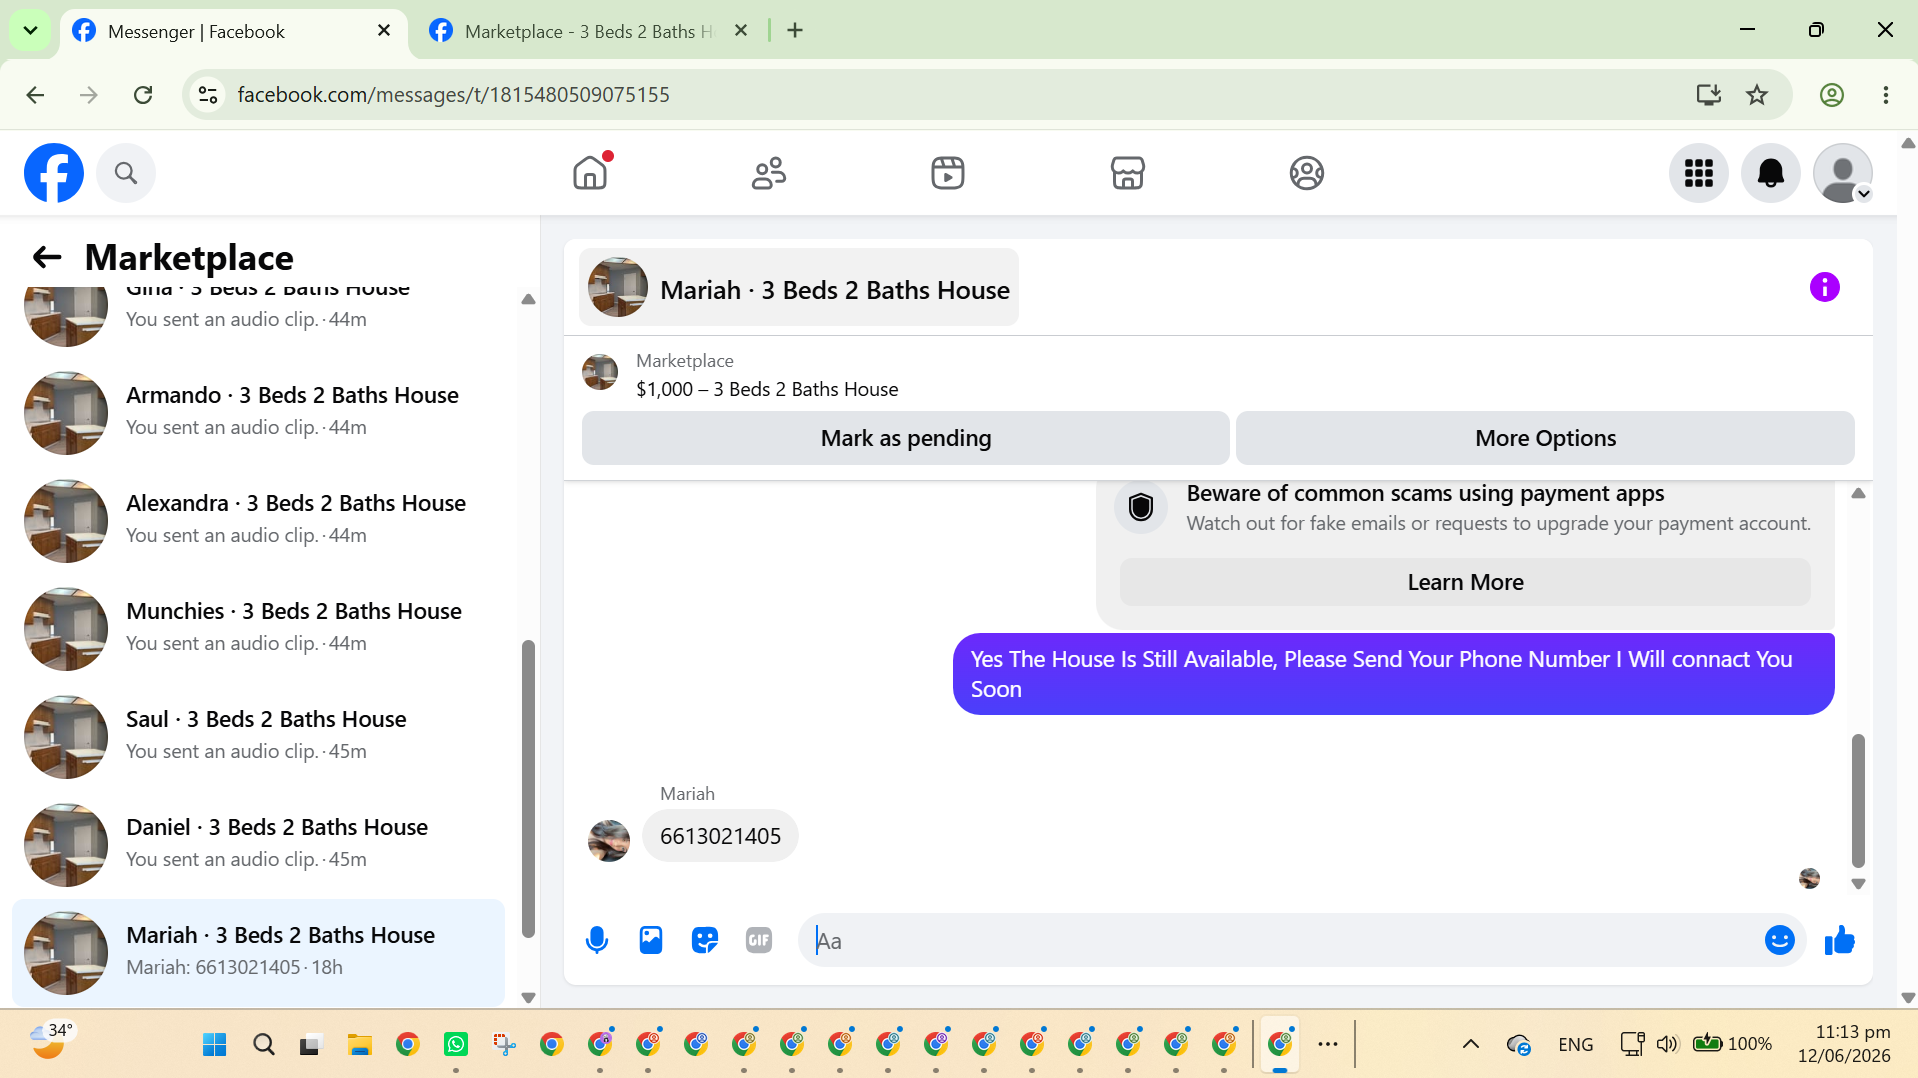
Task: Click Mariah's 6613021405 message bubble
Action: [720, 836]
